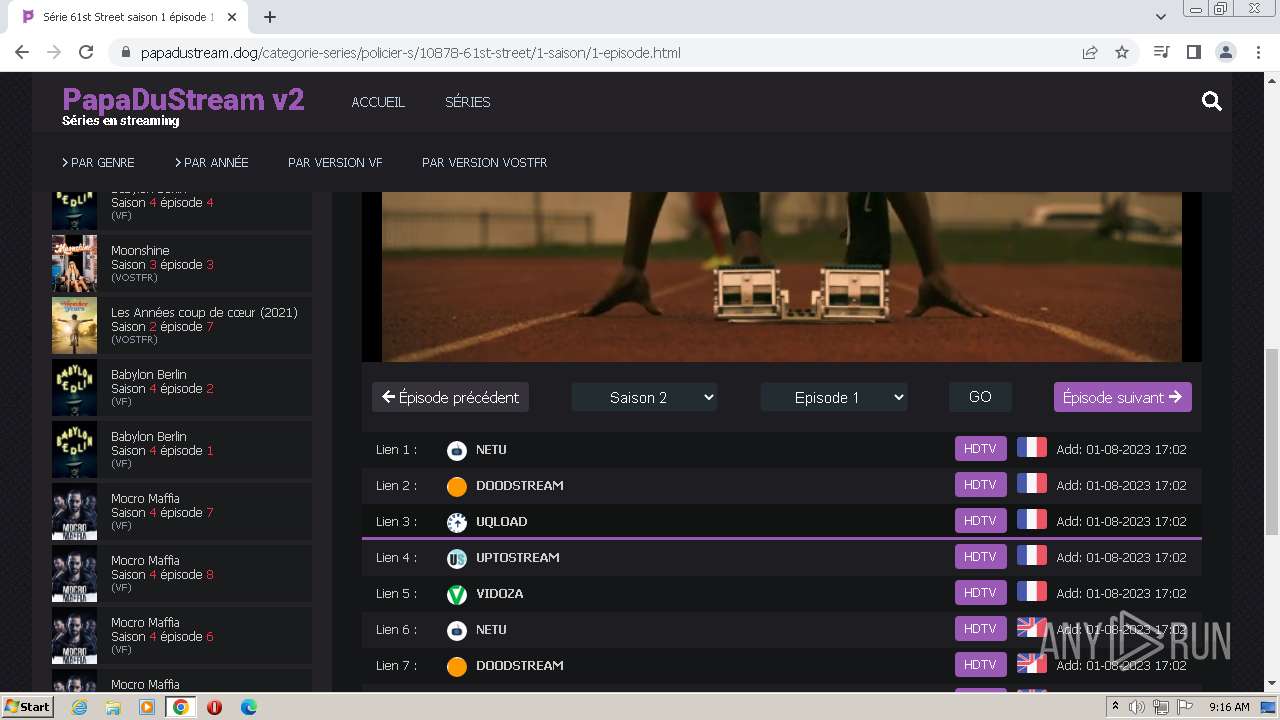Click the Opera icon in taskbar
This screenshot has height=720, width=1280.
[x=214, y=707]
